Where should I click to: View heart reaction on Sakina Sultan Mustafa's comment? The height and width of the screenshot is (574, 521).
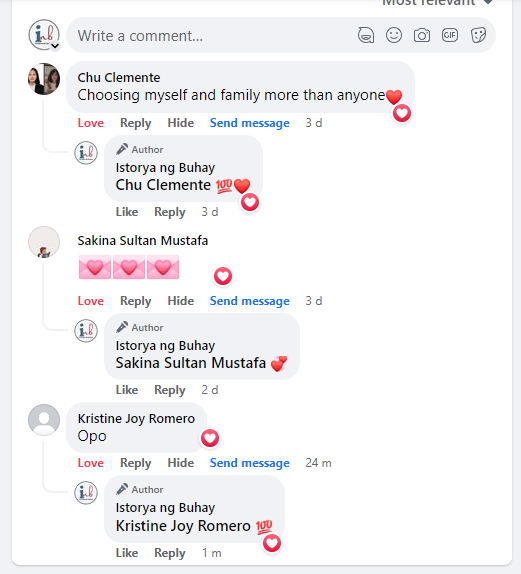pos(223,276)
